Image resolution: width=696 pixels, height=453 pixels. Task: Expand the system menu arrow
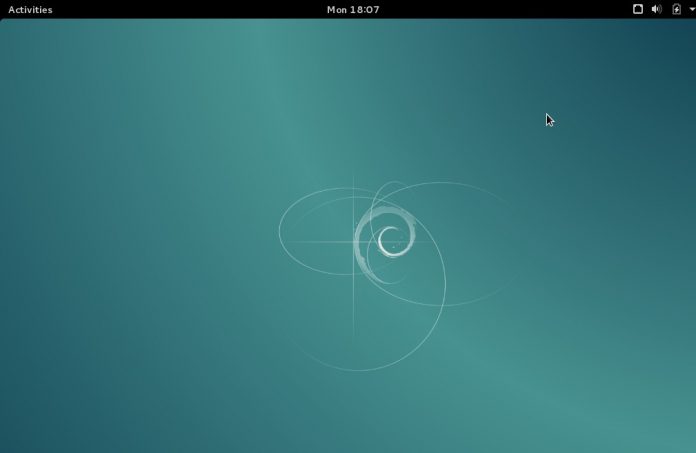pyautogui.click(x=692, y=9)
